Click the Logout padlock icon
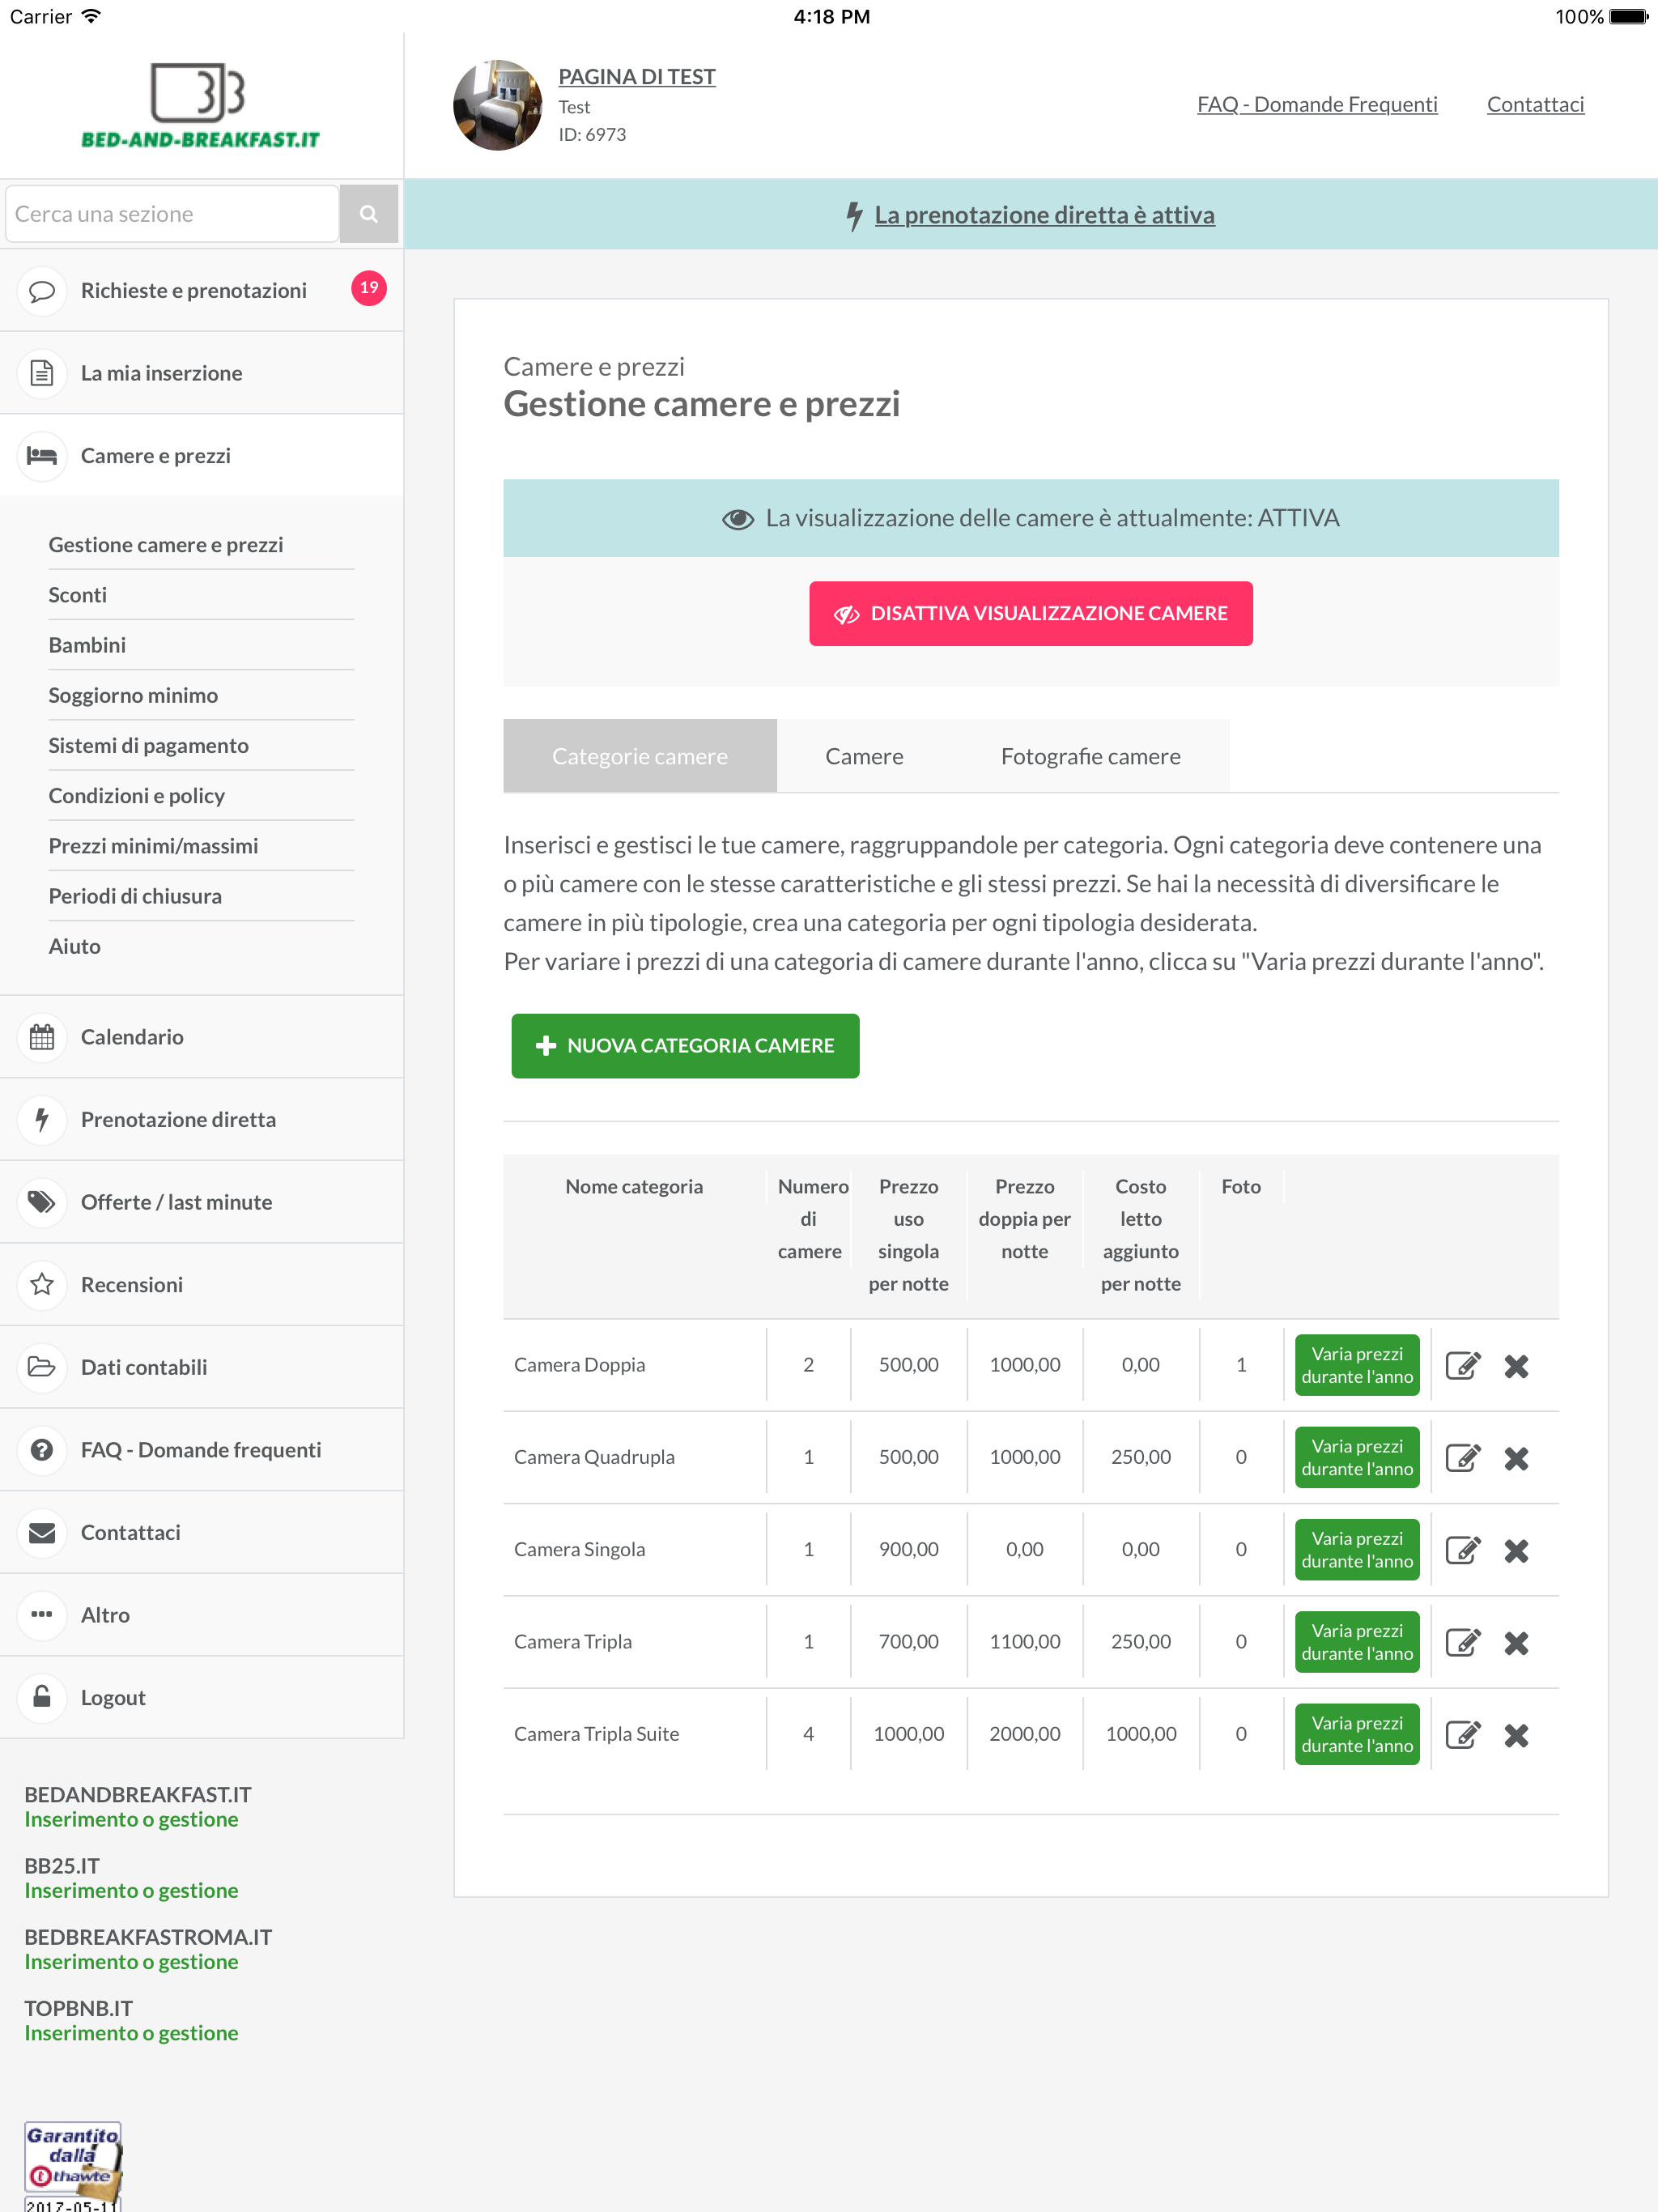Screen dimensions: 1658x2212 click(x=42, y=1697)
